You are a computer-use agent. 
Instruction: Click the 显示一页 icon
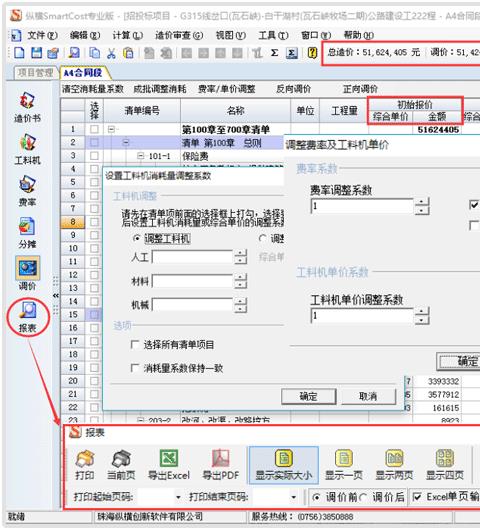344,465
